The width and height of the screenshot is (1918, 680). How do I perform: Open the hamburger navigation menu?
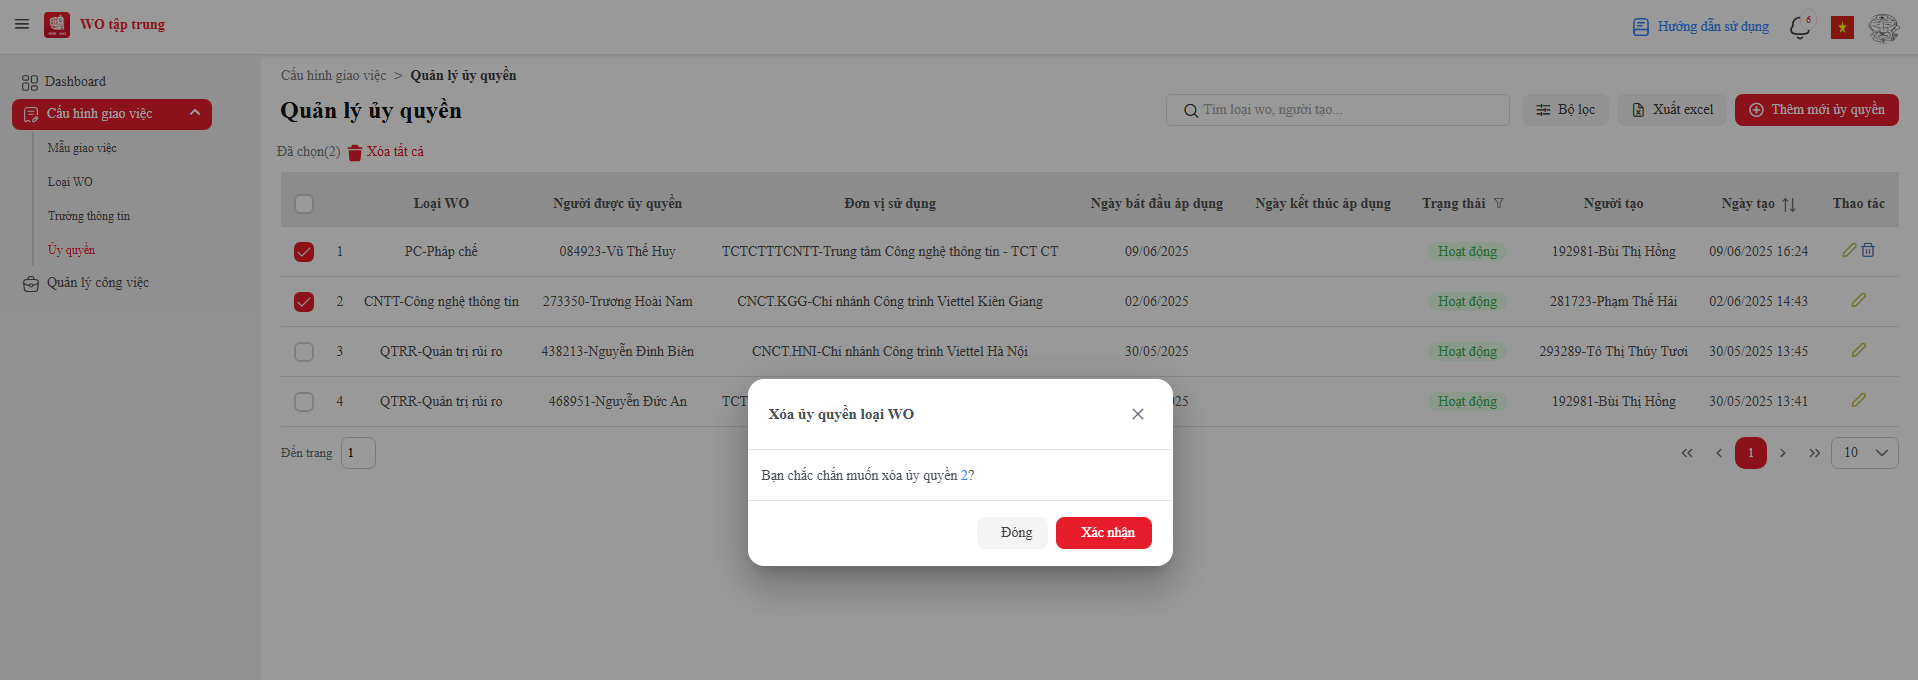coord(22,24)
